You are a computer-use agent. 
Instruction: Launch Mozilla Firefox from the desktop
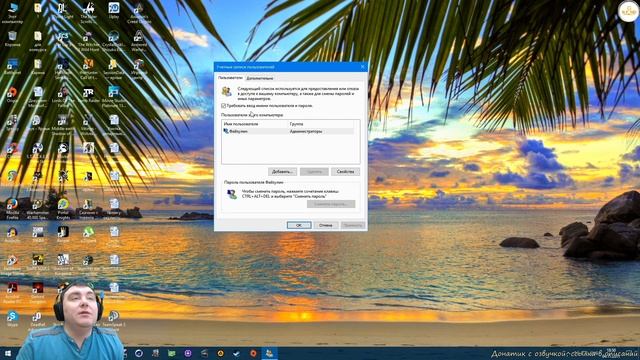(12, 208)
